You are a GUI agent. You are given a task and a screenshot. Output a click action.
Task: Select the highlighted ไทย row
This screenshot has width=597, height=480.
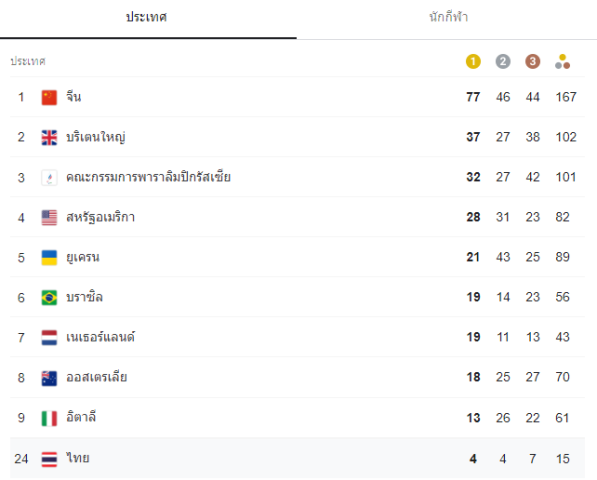click(297, 458)
